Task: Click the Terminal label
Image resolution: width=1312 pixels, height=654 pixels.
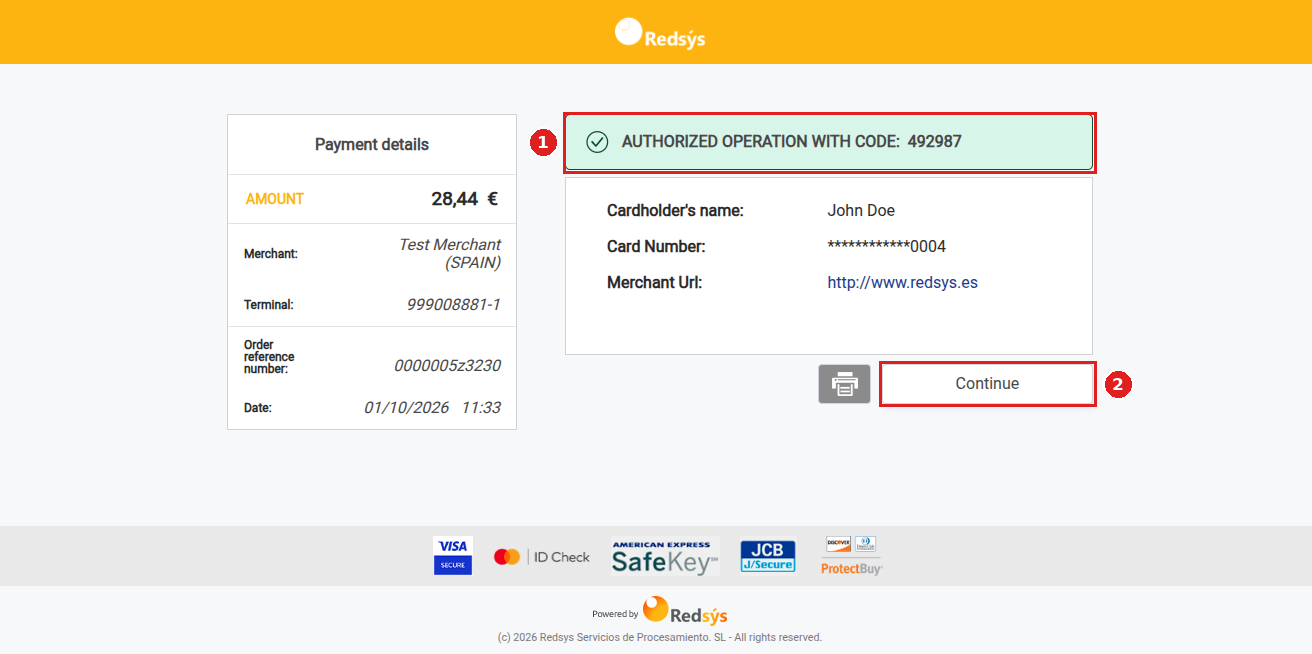Action: [x=269, y=304]
